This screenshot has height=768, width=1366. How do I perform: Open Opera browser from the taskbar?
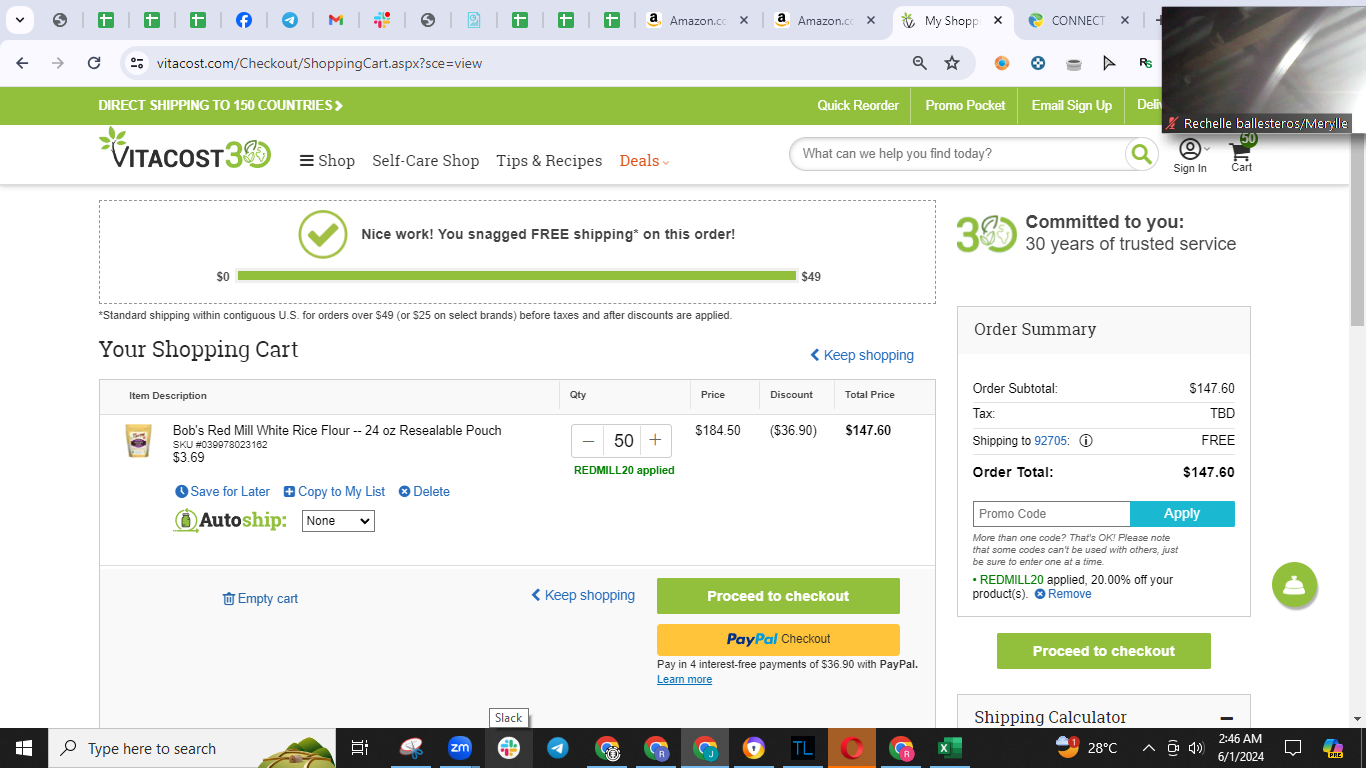(852, 748)
